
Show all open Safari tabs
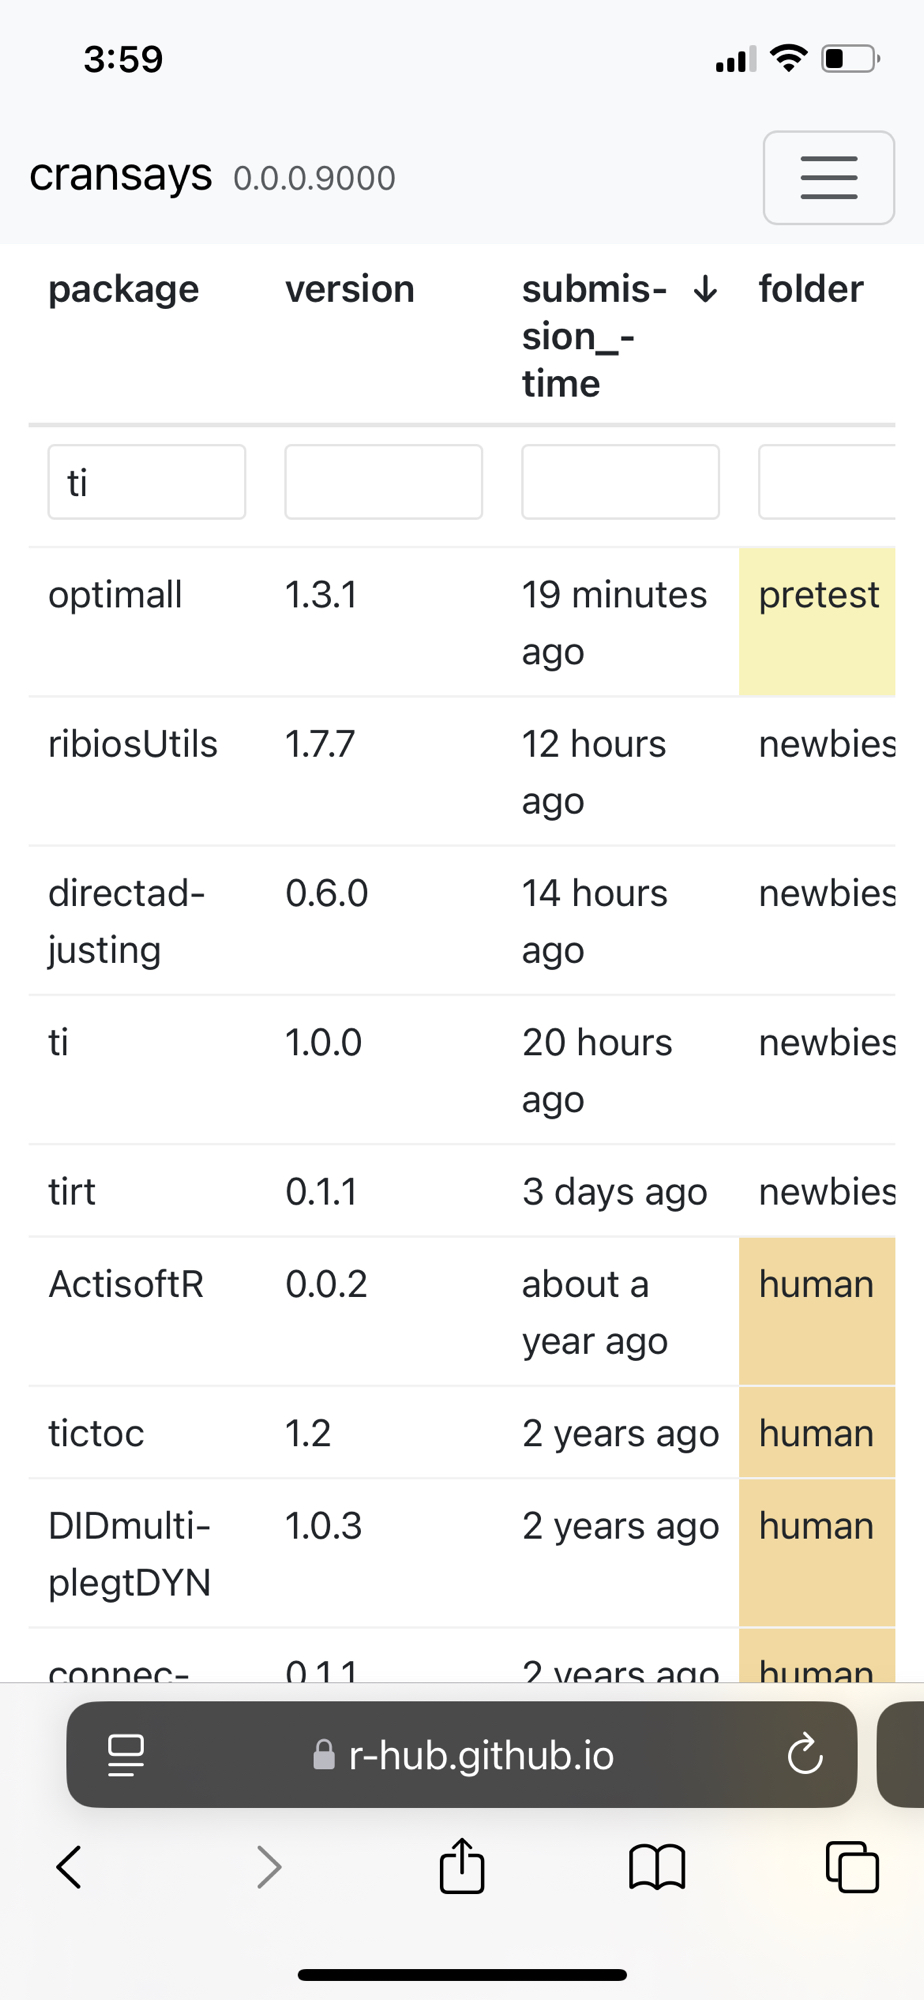852,1866
